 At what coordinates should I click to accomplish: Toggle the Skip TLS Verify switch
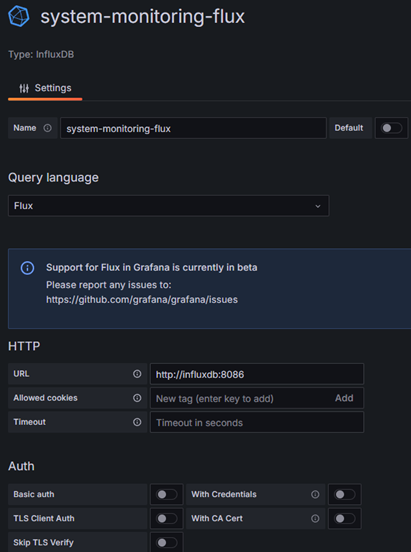pos(167,542)
